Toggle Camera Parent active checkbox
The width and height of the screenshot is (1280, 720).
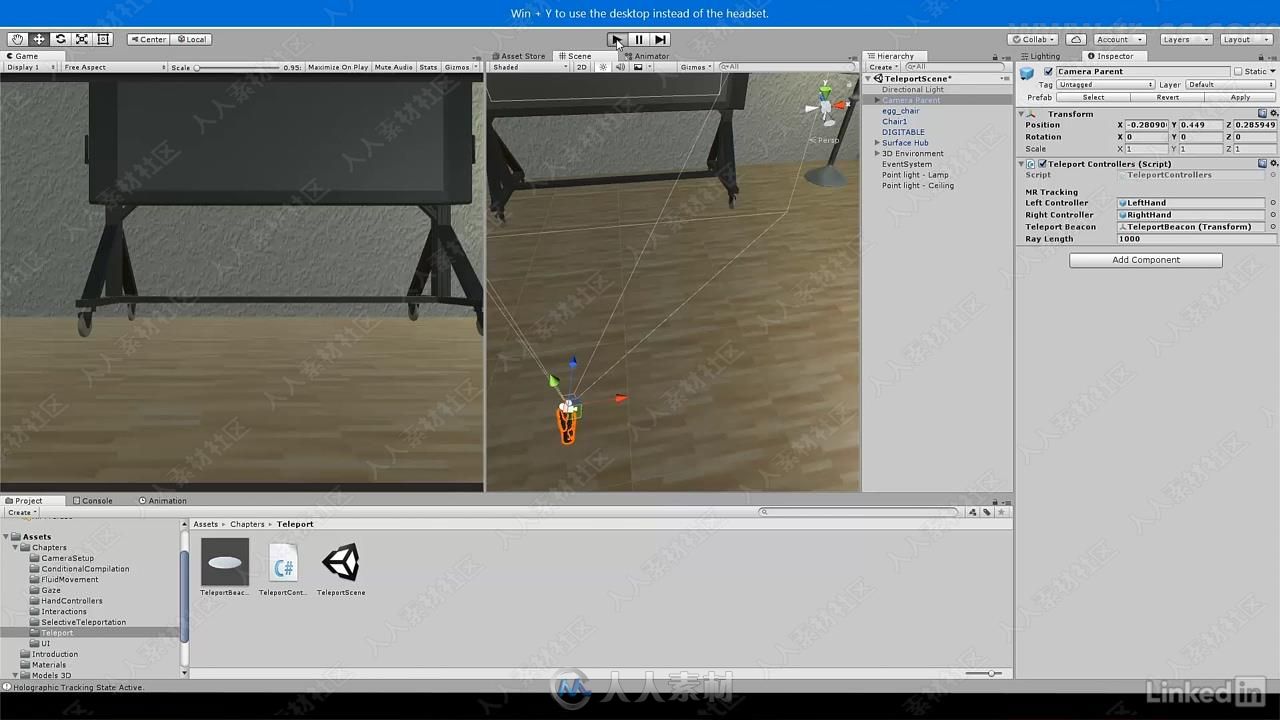1048,71
